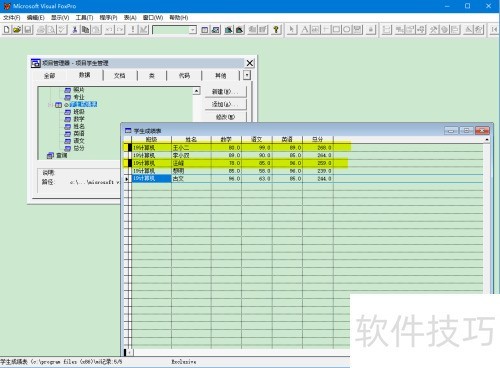Click the project tree scroll up arrow
The image size is (500, 368).
pyautogui.click(x=196, y=91)
